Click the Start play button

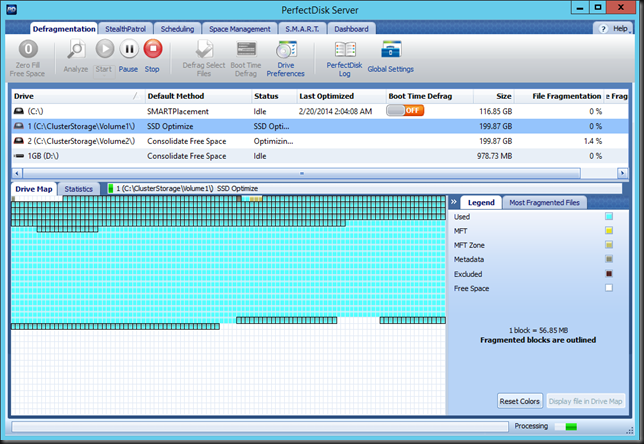[105, 49]
